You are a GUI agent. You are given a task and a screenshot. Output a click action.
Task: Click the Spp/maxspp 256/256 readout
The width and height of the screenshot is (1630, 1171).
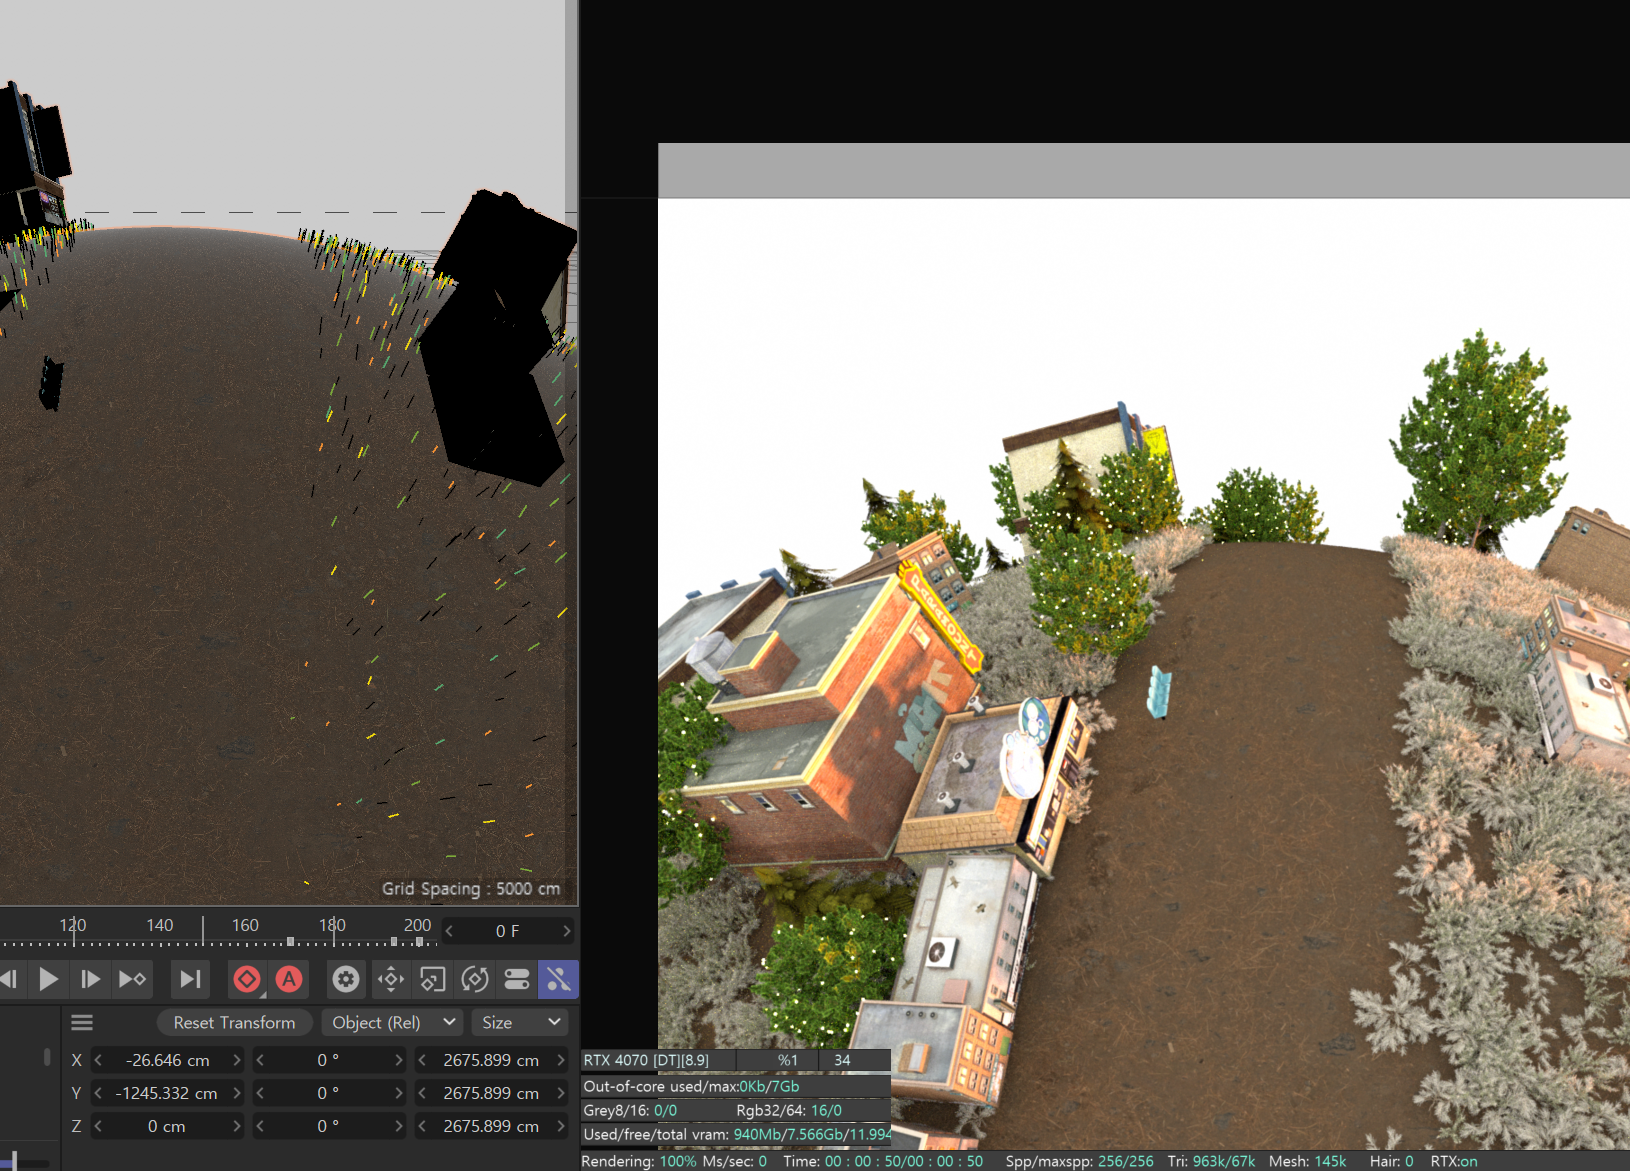pyautogui.click(x=1079, y=1161)
